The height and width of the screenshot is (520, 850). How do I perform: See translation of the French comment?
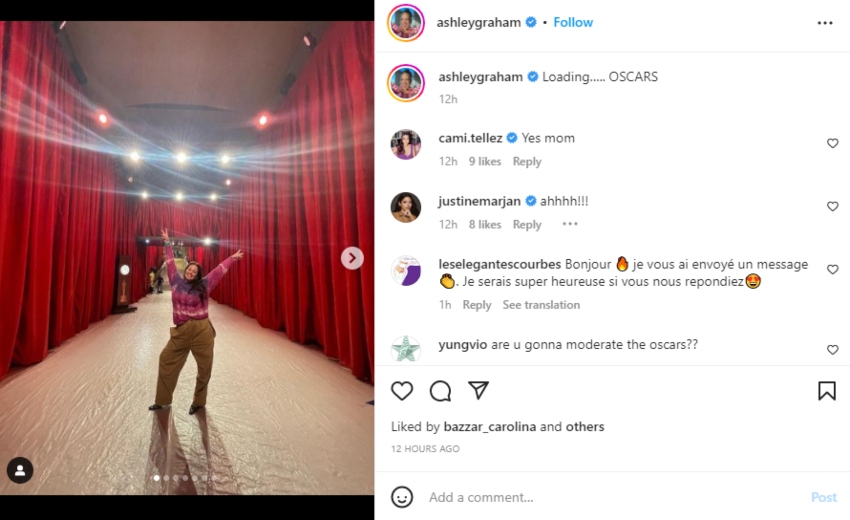tap(541, 305)
